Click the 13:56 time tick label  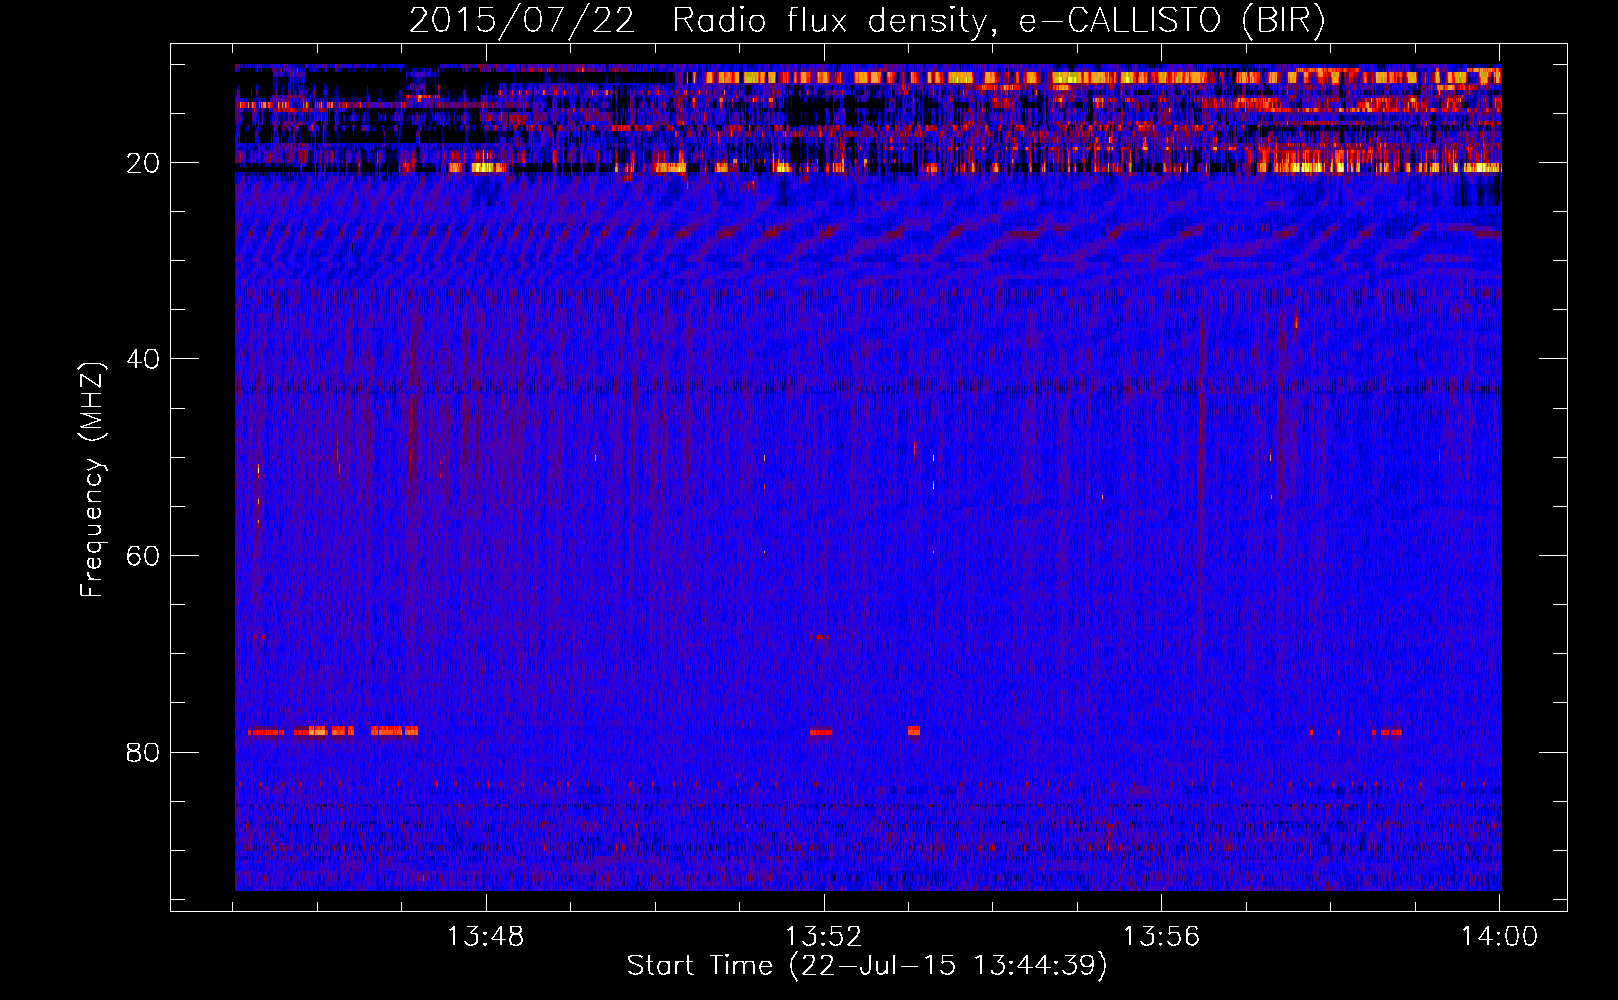1161,937
